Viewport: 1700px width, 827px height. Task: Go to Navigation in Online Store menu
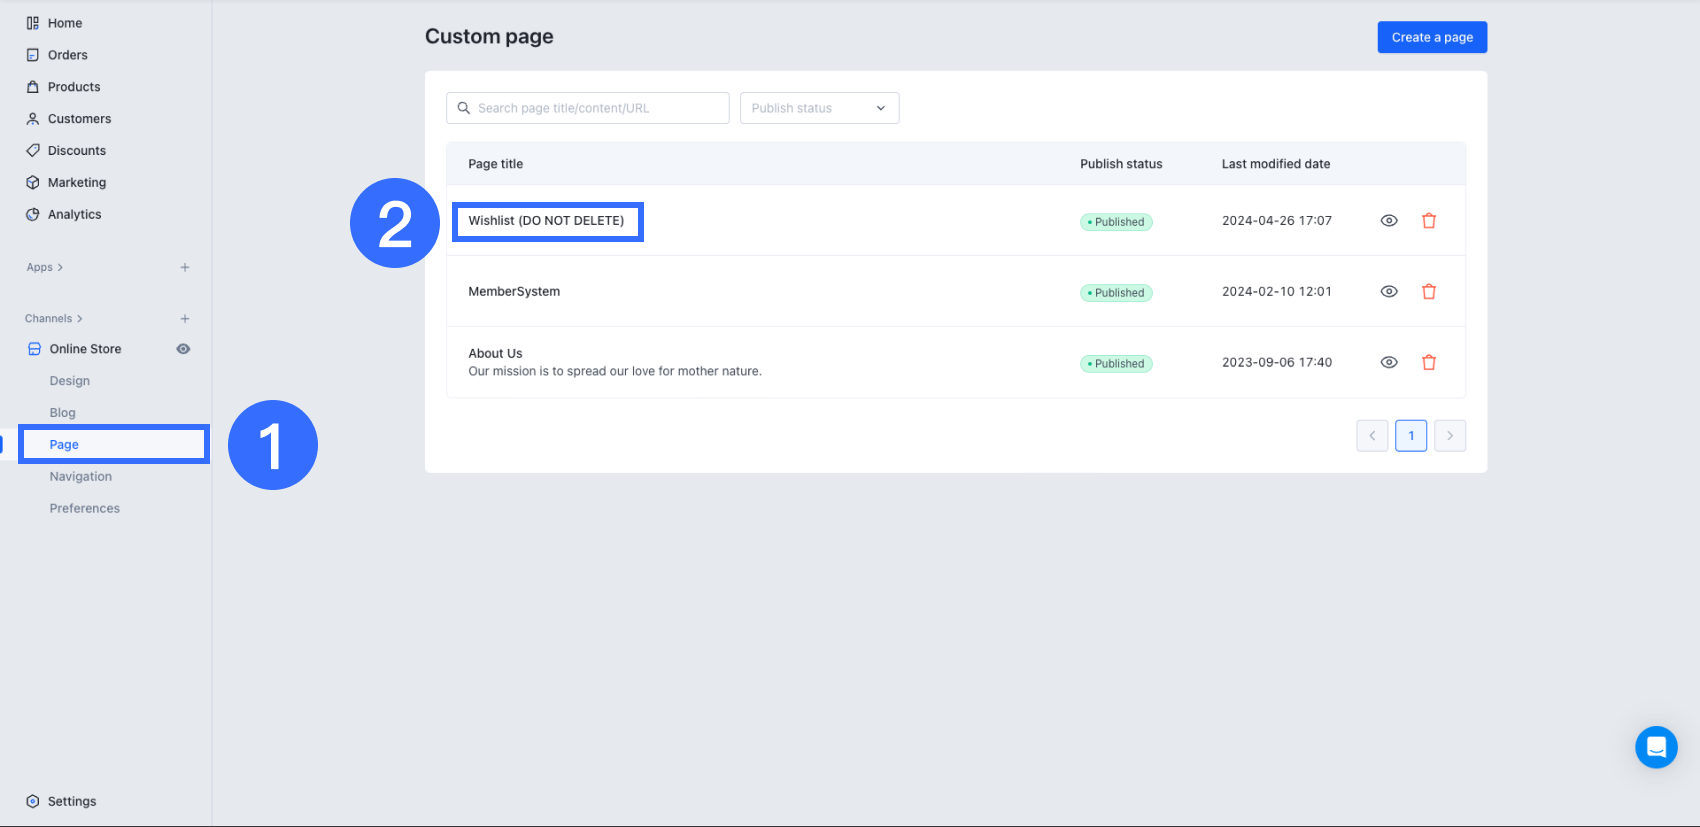coord(81,477)
